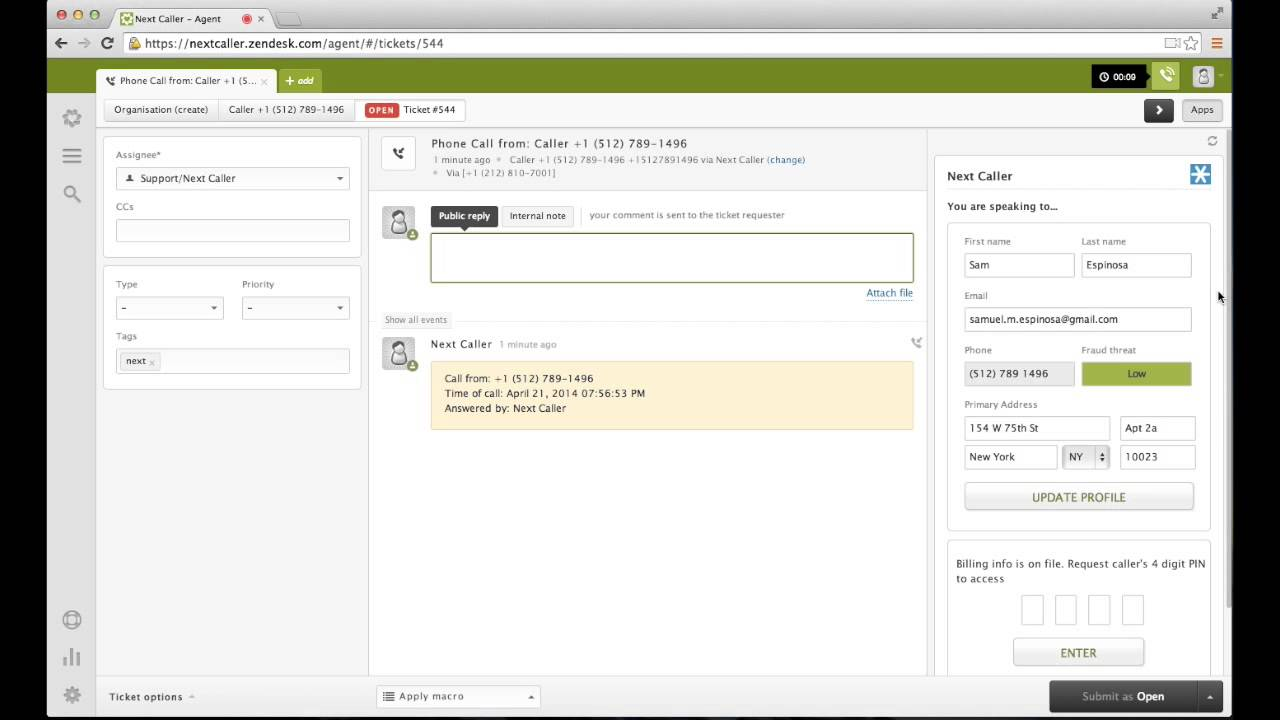Click the browser back arrow
This screenshot has height=720, width=1280.
pos(61,43)
